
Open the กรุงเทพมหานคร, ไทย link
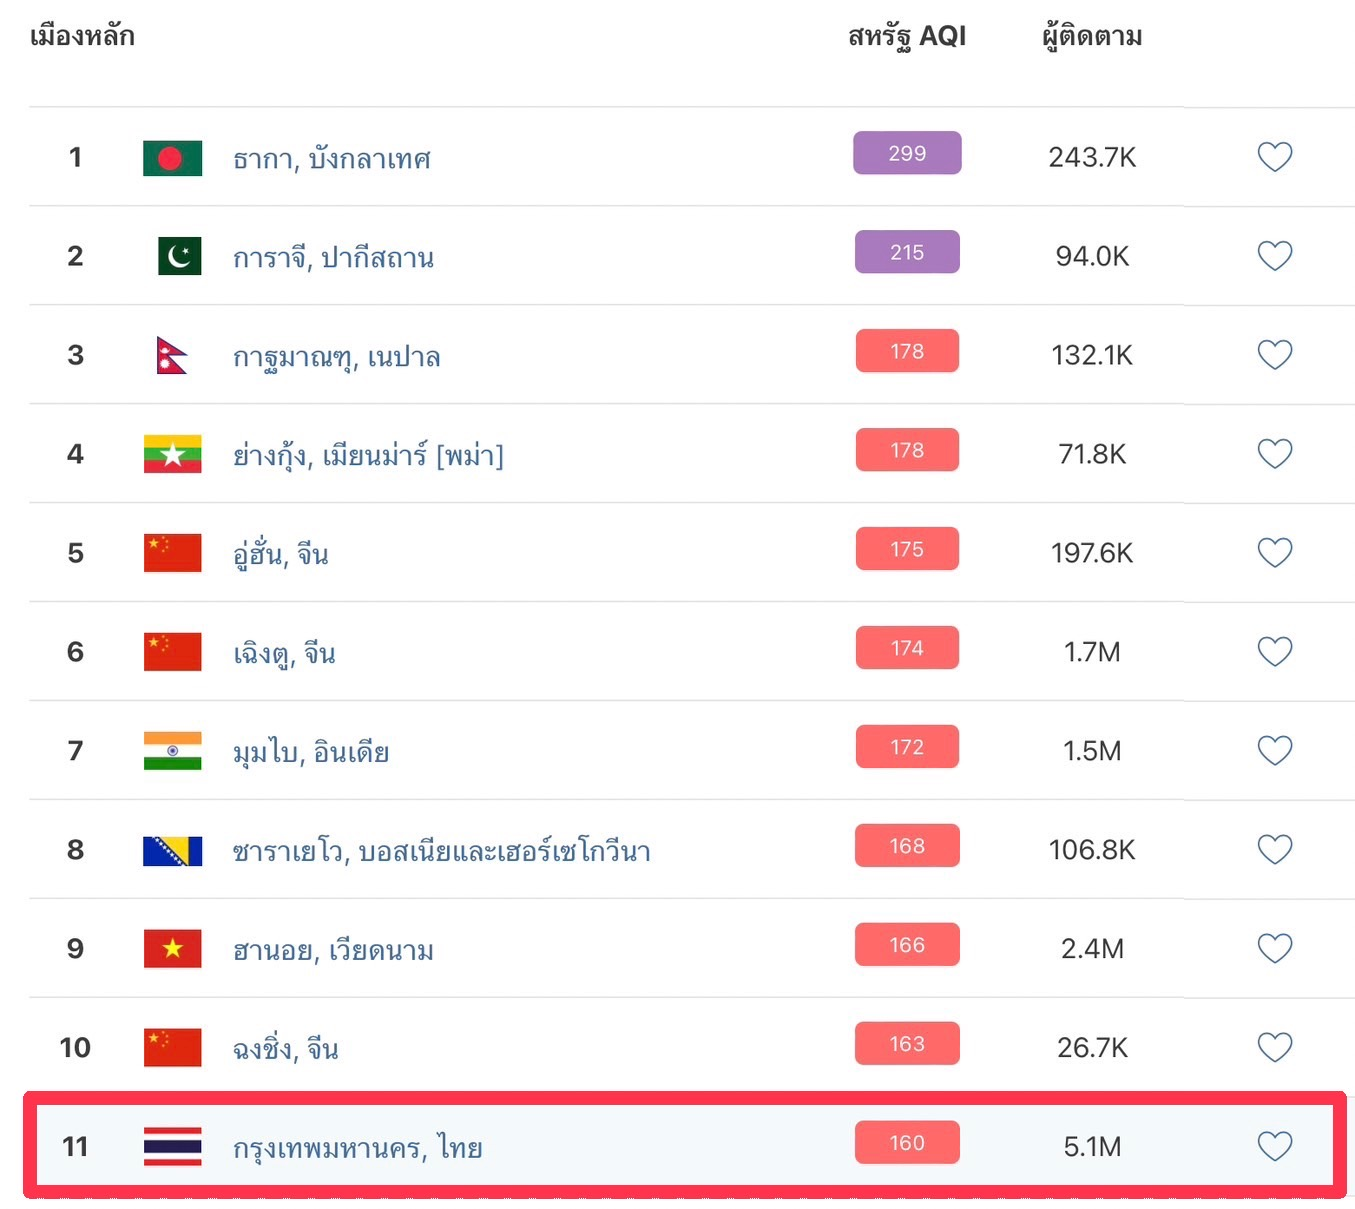[358, 1147]
